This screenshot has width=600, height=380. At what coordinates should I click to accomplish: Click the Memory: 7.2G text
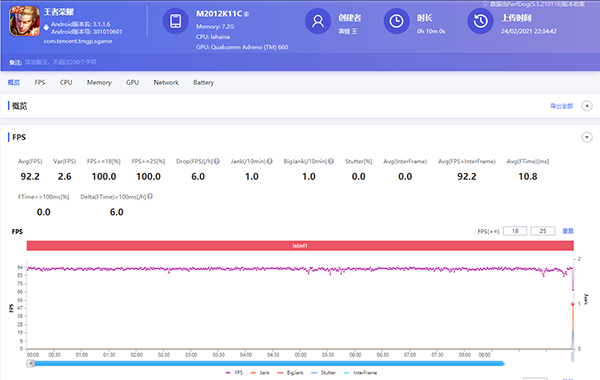click(215, 26)
